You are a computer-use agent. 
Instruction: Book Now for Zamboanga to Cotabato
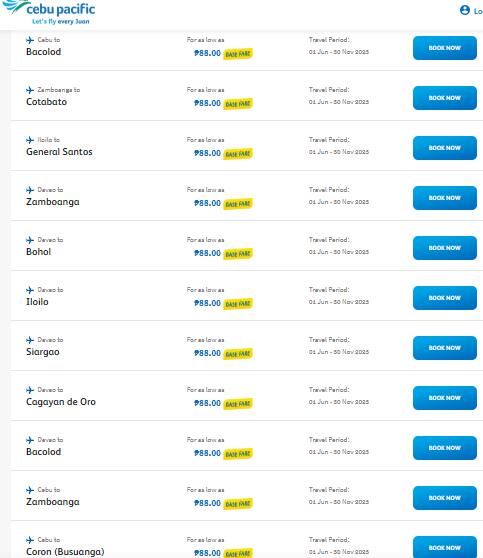(445, 98)
